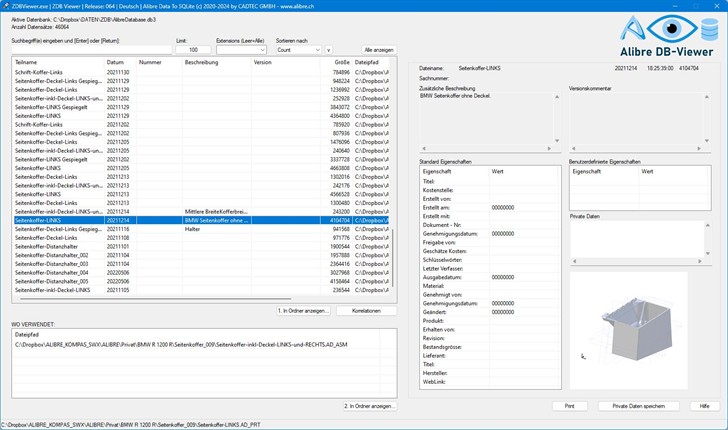The width and height of the screenshot is (728, 430).
Task: Click the small 'v' sort direction button
Action: tap(328, 50)
